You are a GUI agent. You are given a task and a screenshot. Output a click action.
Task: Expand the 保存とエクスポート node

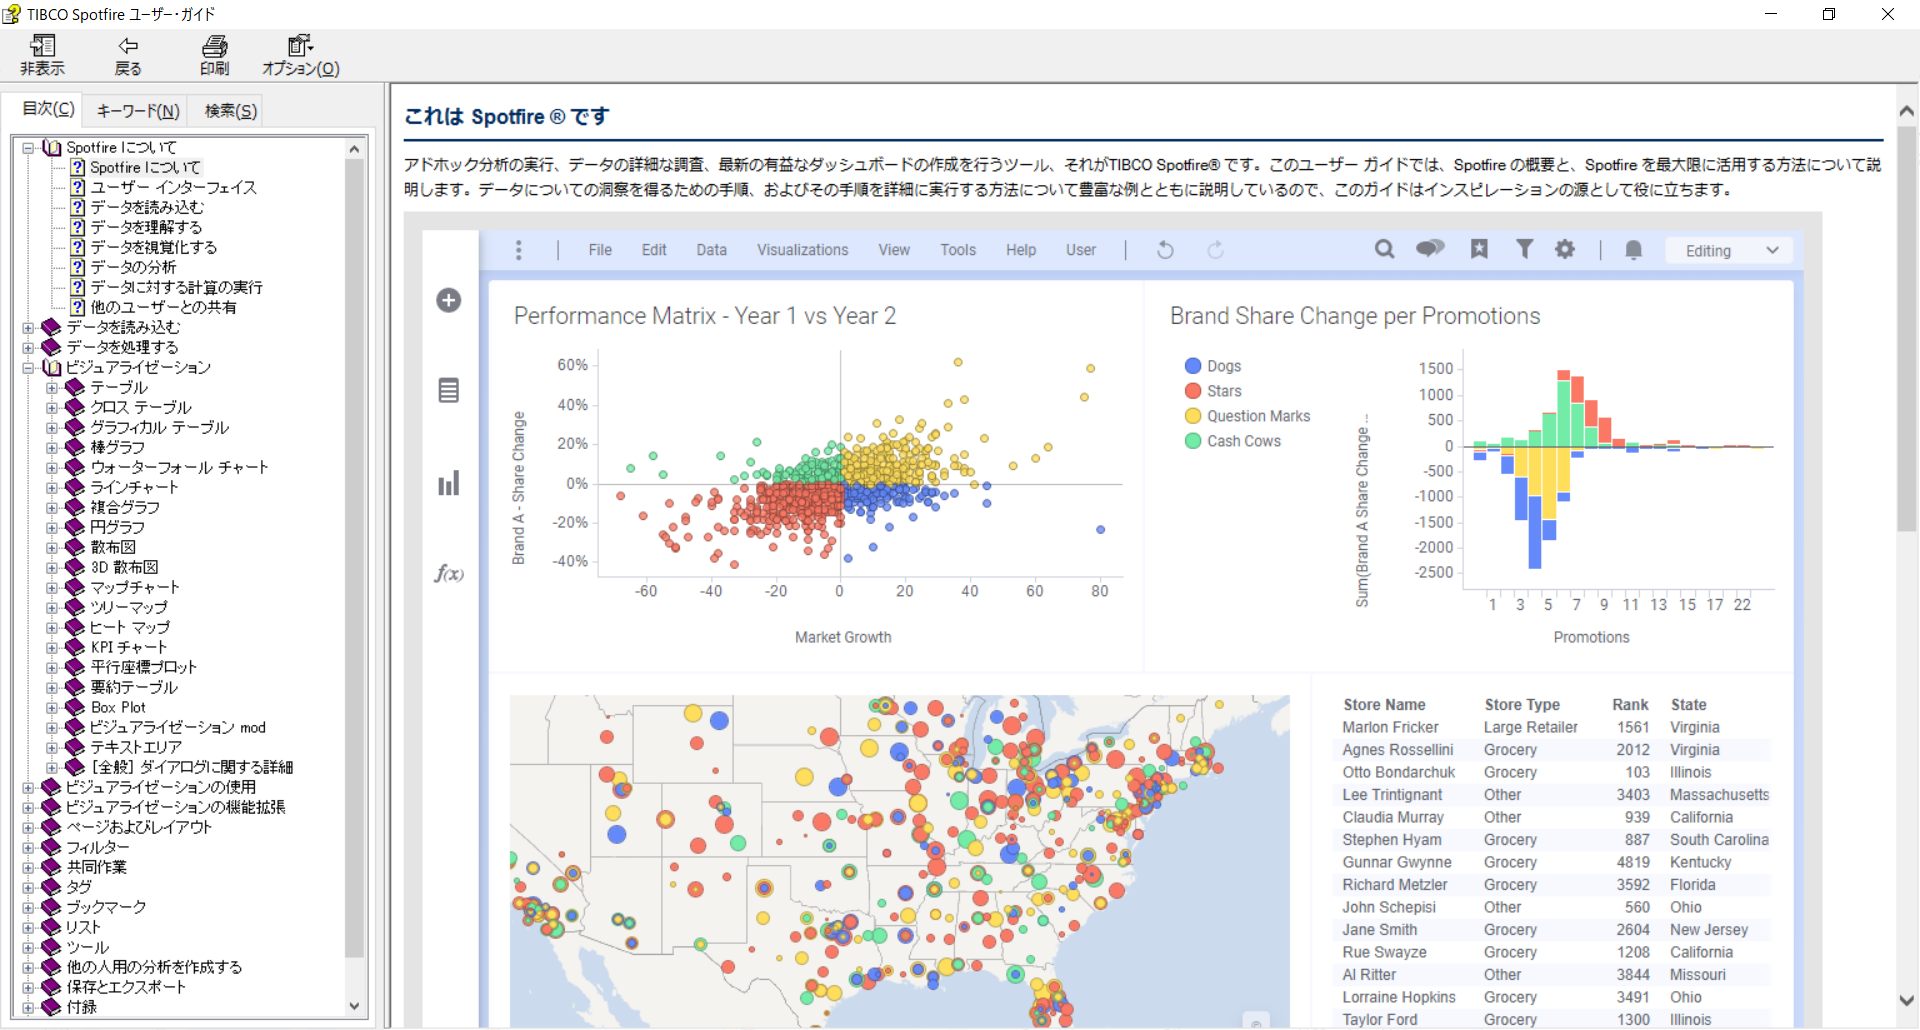coord(28,987)
